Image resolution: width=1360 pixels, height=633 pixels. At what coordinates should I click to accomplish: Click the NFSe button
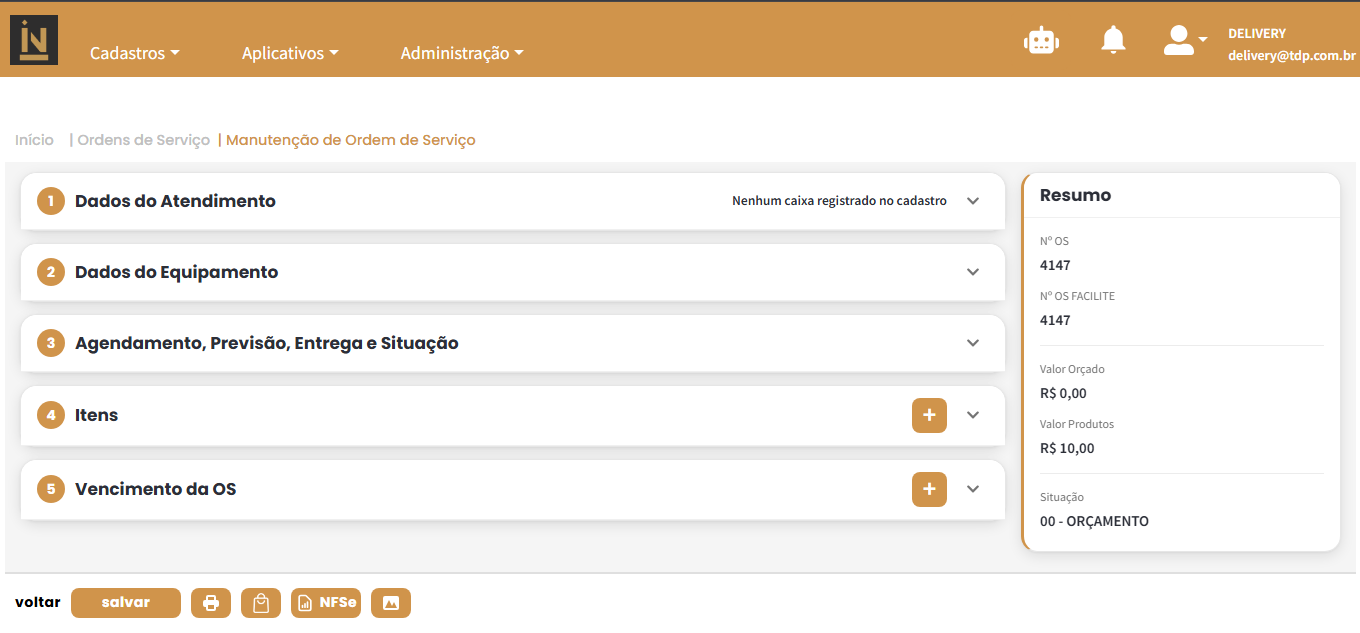[x=326, y=603]
